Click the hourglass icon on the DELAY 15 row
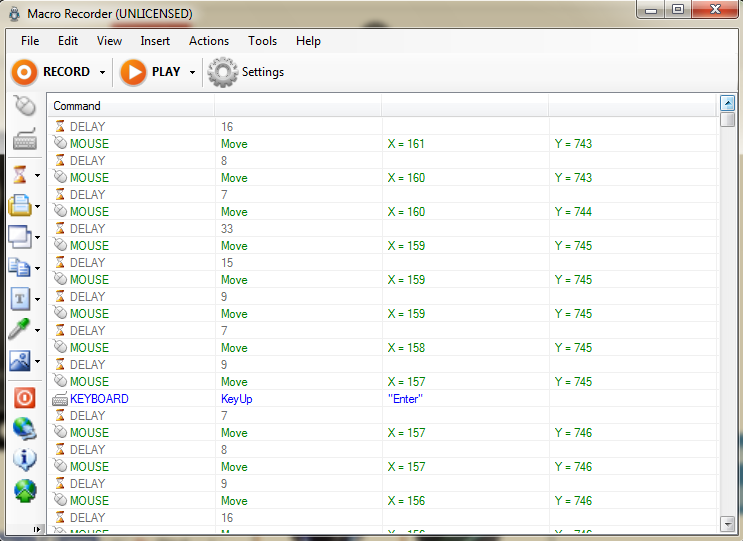 tap(60, 262)
